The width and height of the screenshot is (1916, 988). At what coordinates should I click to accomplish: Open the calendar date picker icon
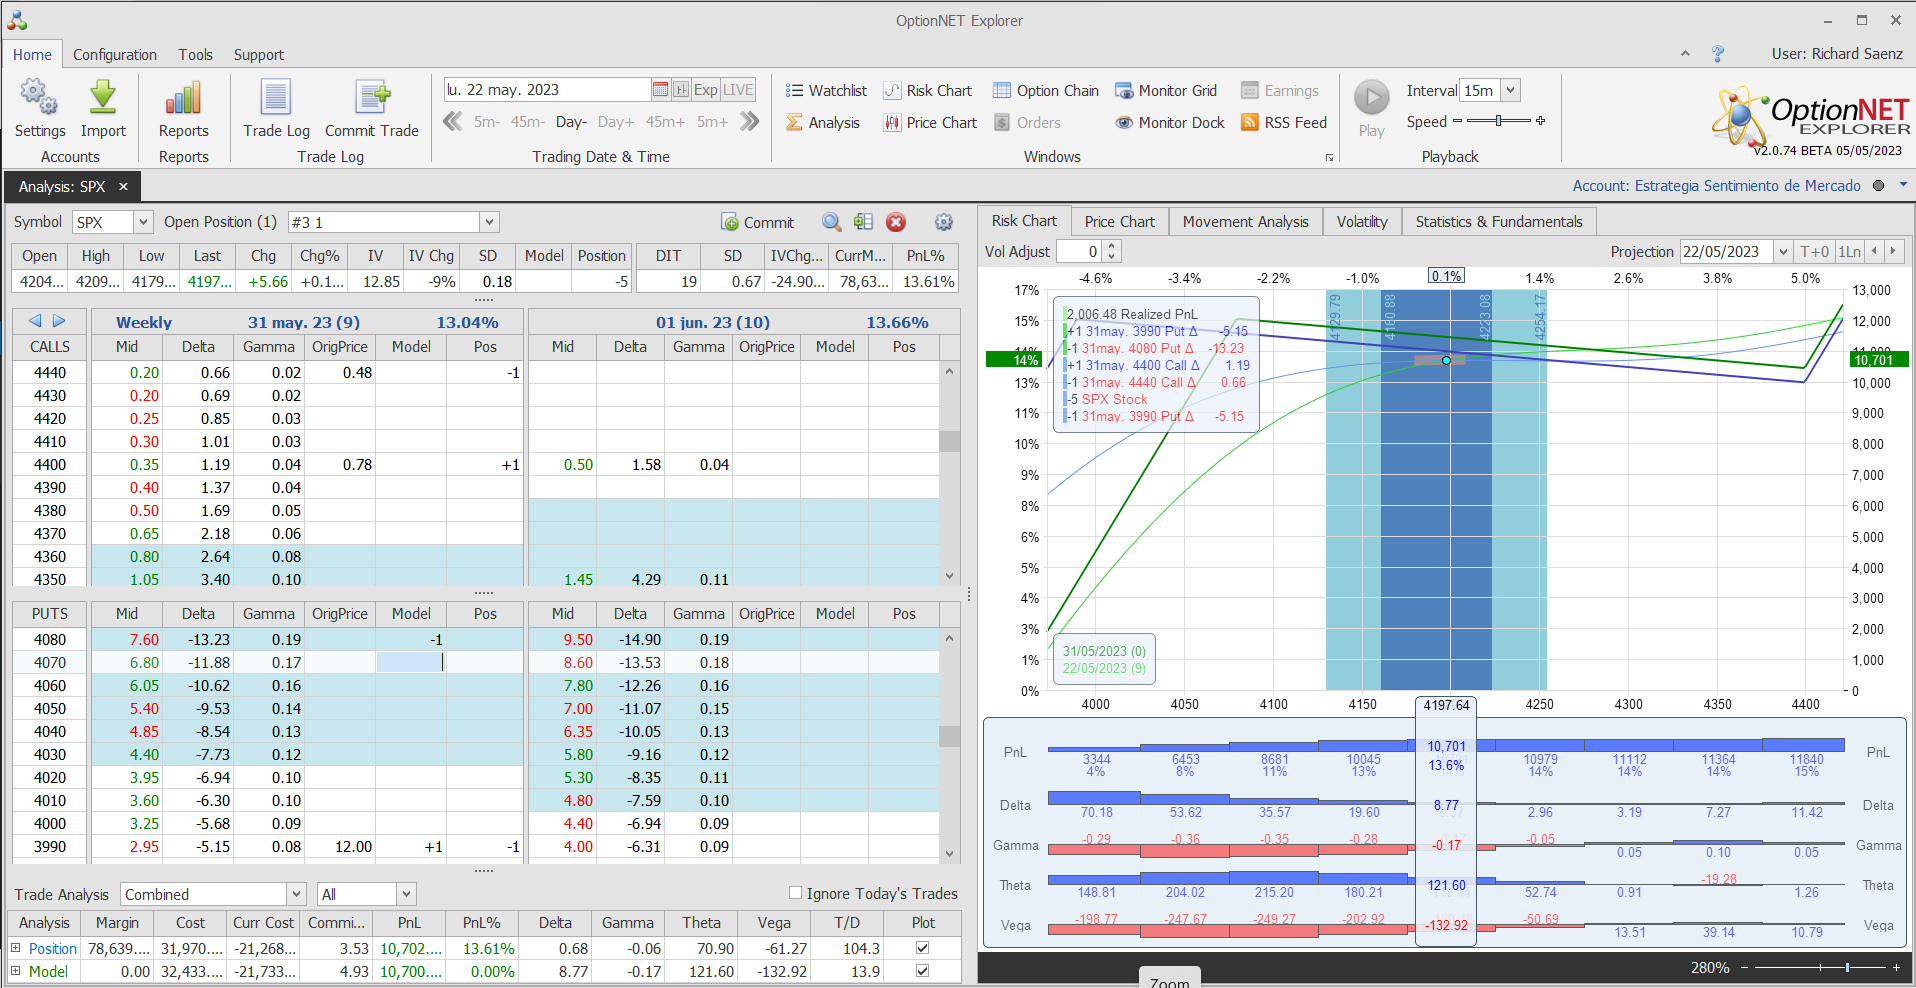[x=660, y=90]
